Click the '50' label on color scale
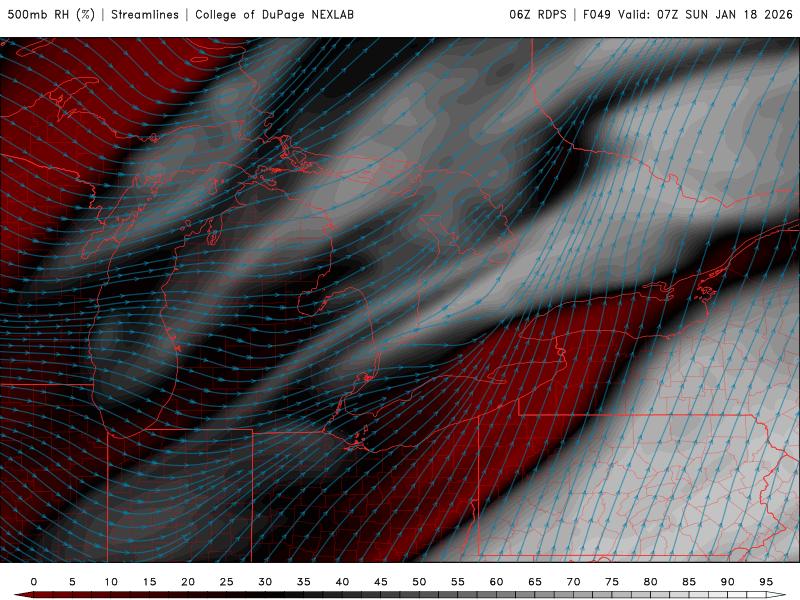 tap(419, 582)
